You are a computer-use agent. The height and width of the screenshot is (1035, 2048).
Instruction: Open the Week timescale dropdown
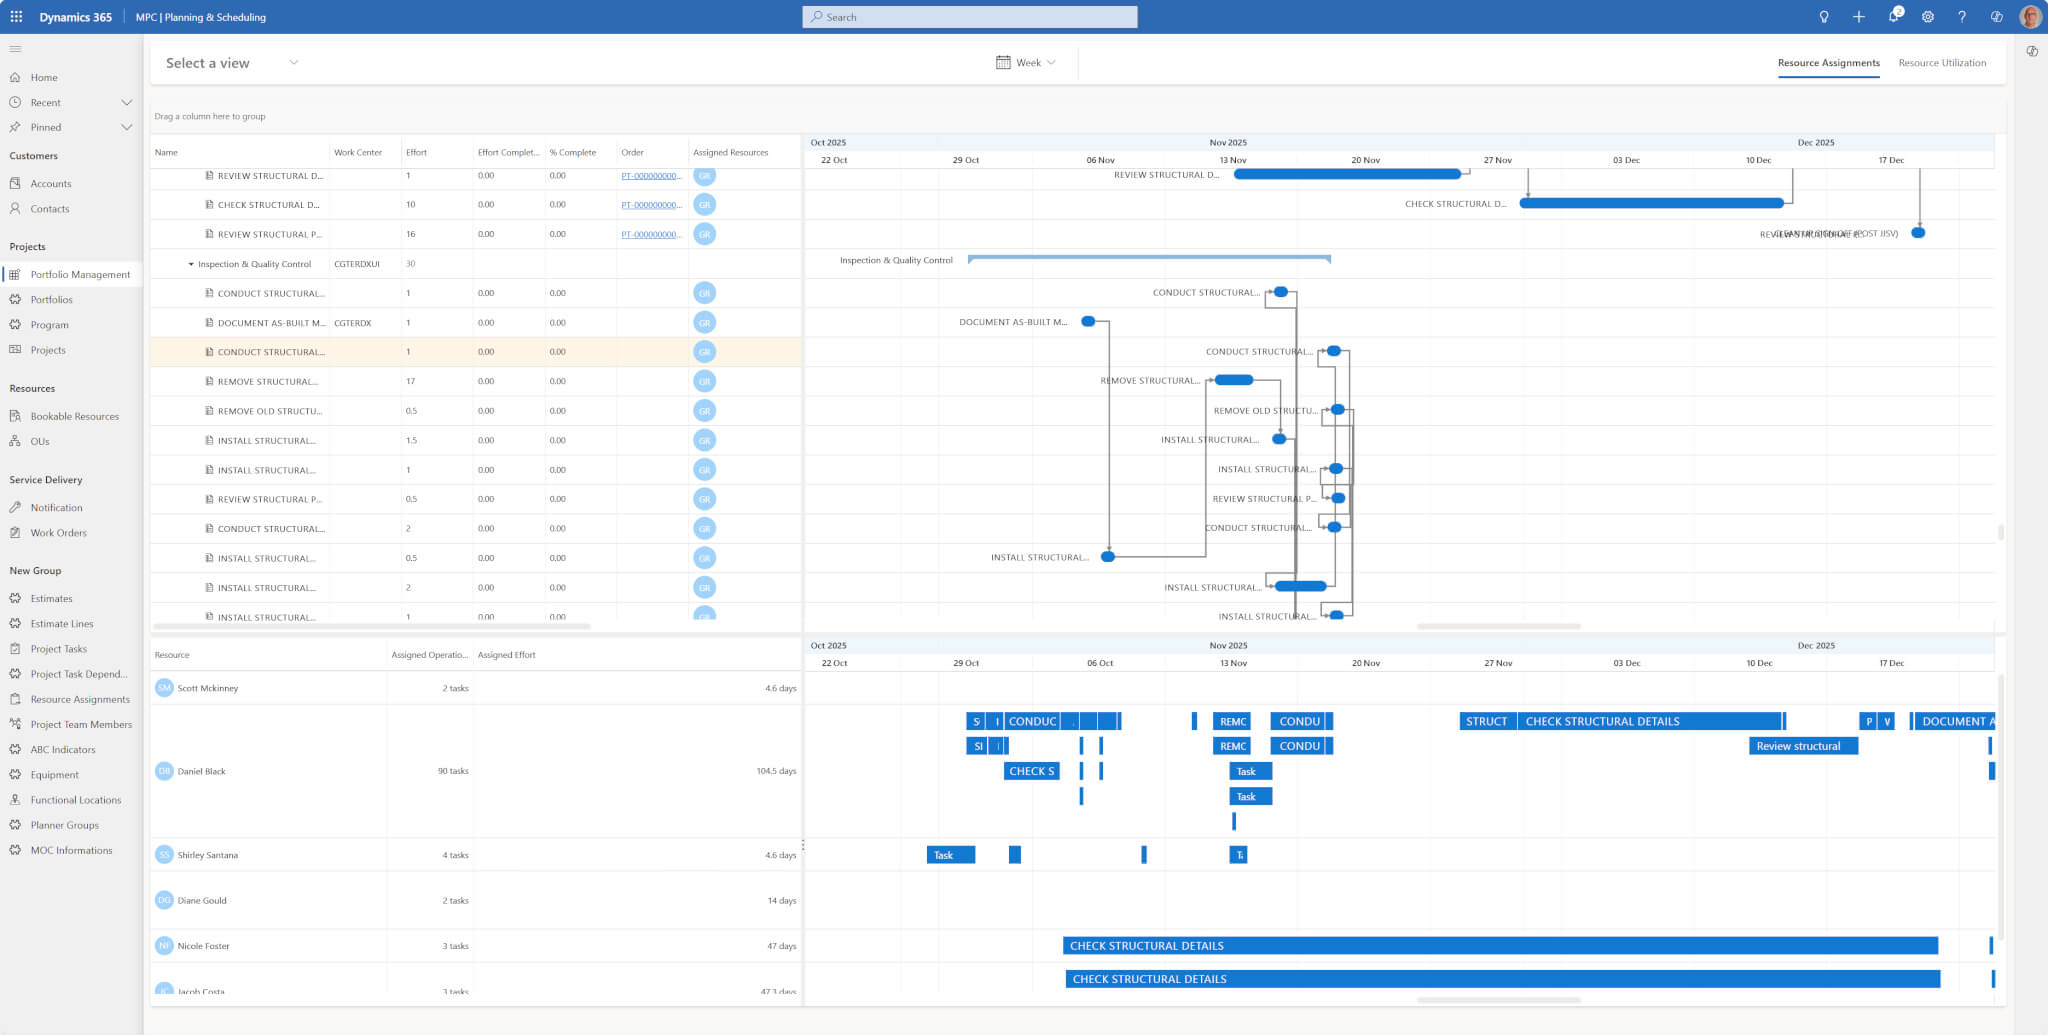(1027, 63)
